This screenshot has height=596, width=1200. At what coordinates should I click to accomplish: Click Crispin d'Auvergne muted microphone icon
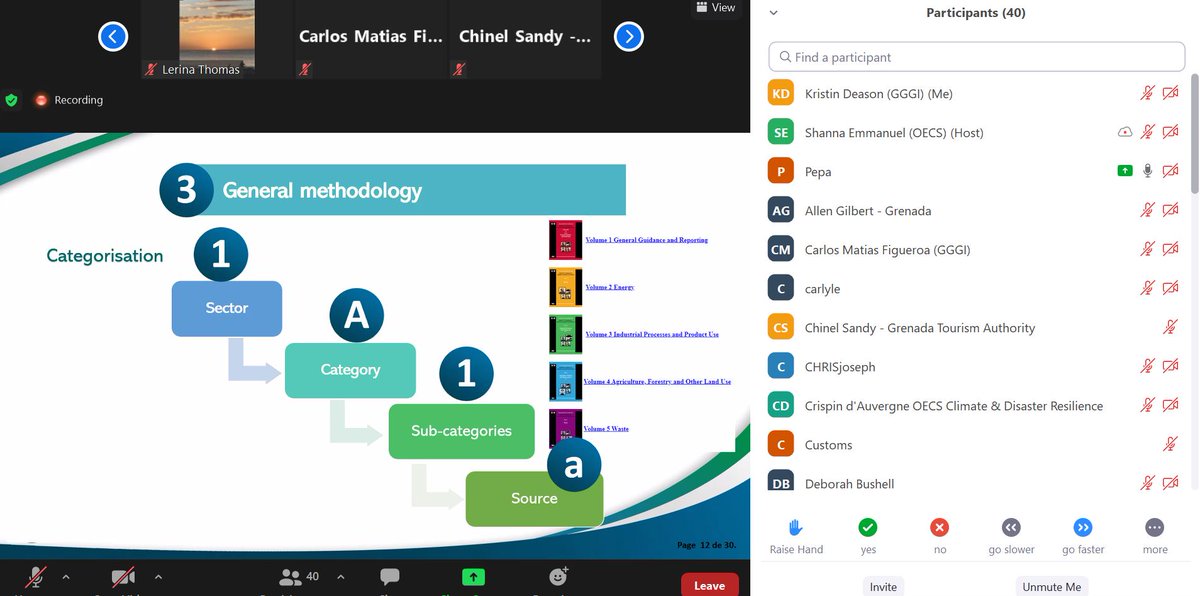tap(1148, 405)
